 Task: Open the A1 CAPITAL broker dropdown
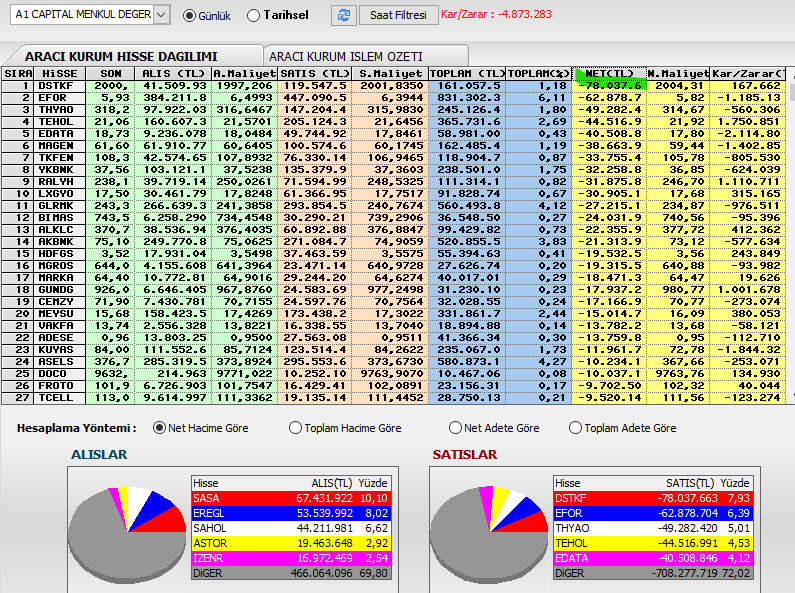tap(161, 15)
